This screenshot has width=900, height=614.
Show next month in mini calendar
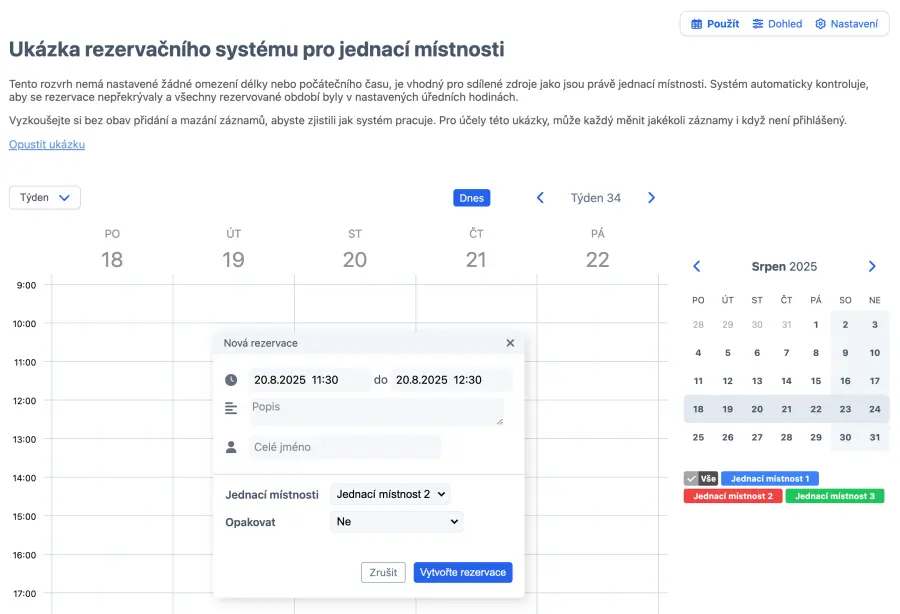click(x=872, y=266)
